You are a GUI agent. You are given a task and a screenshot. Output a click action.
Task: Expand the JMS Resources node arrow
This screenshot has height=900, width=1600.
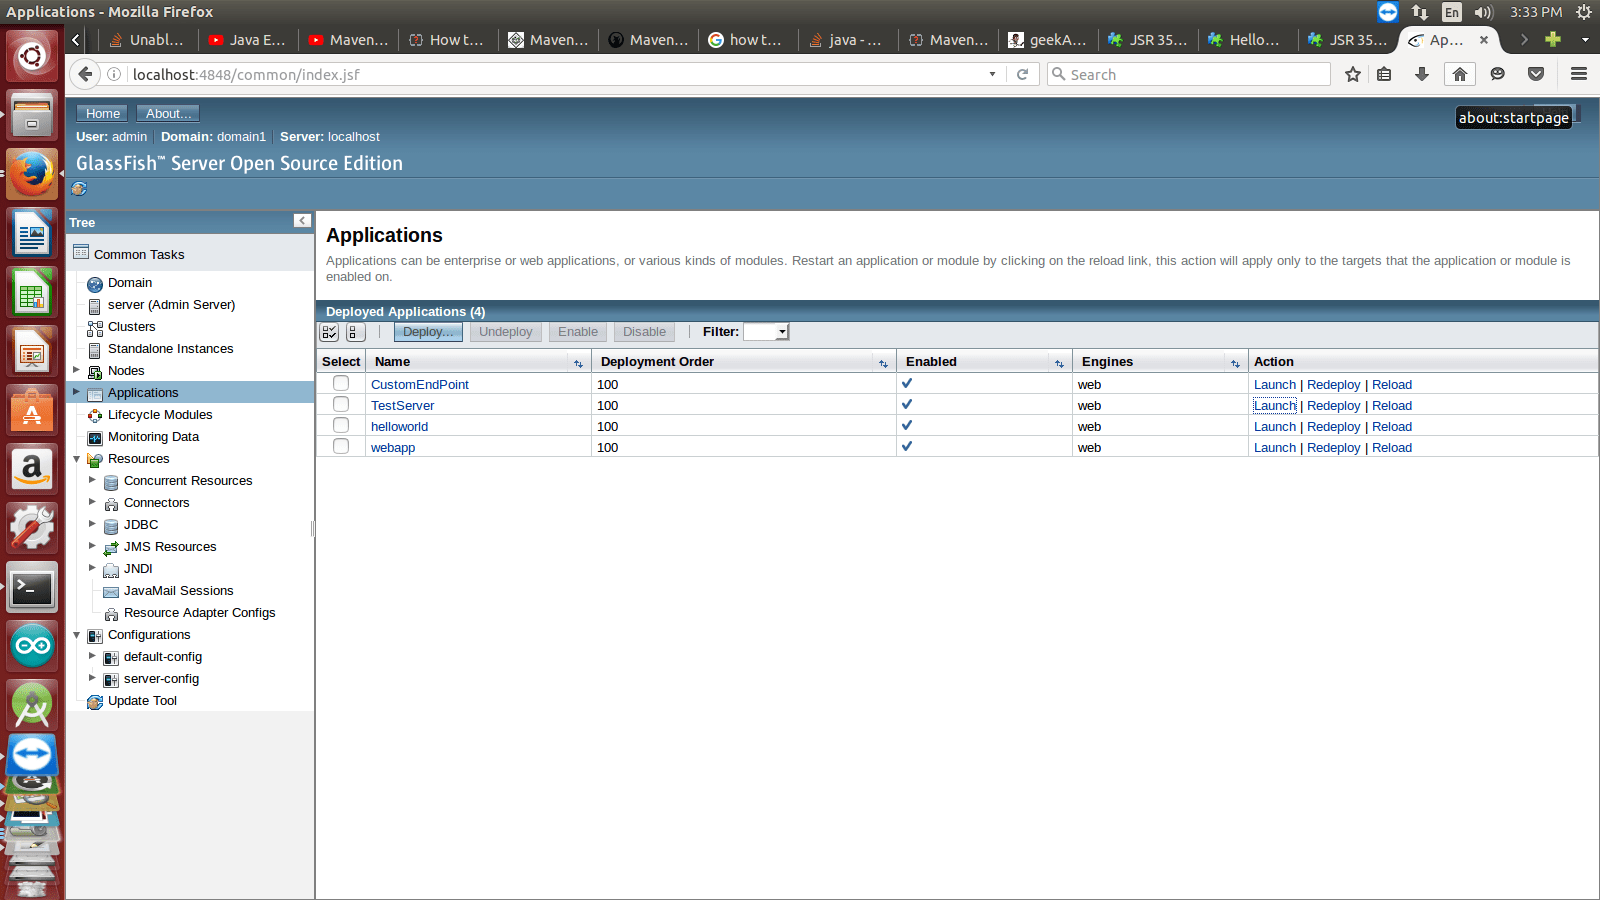coord(92,546)
